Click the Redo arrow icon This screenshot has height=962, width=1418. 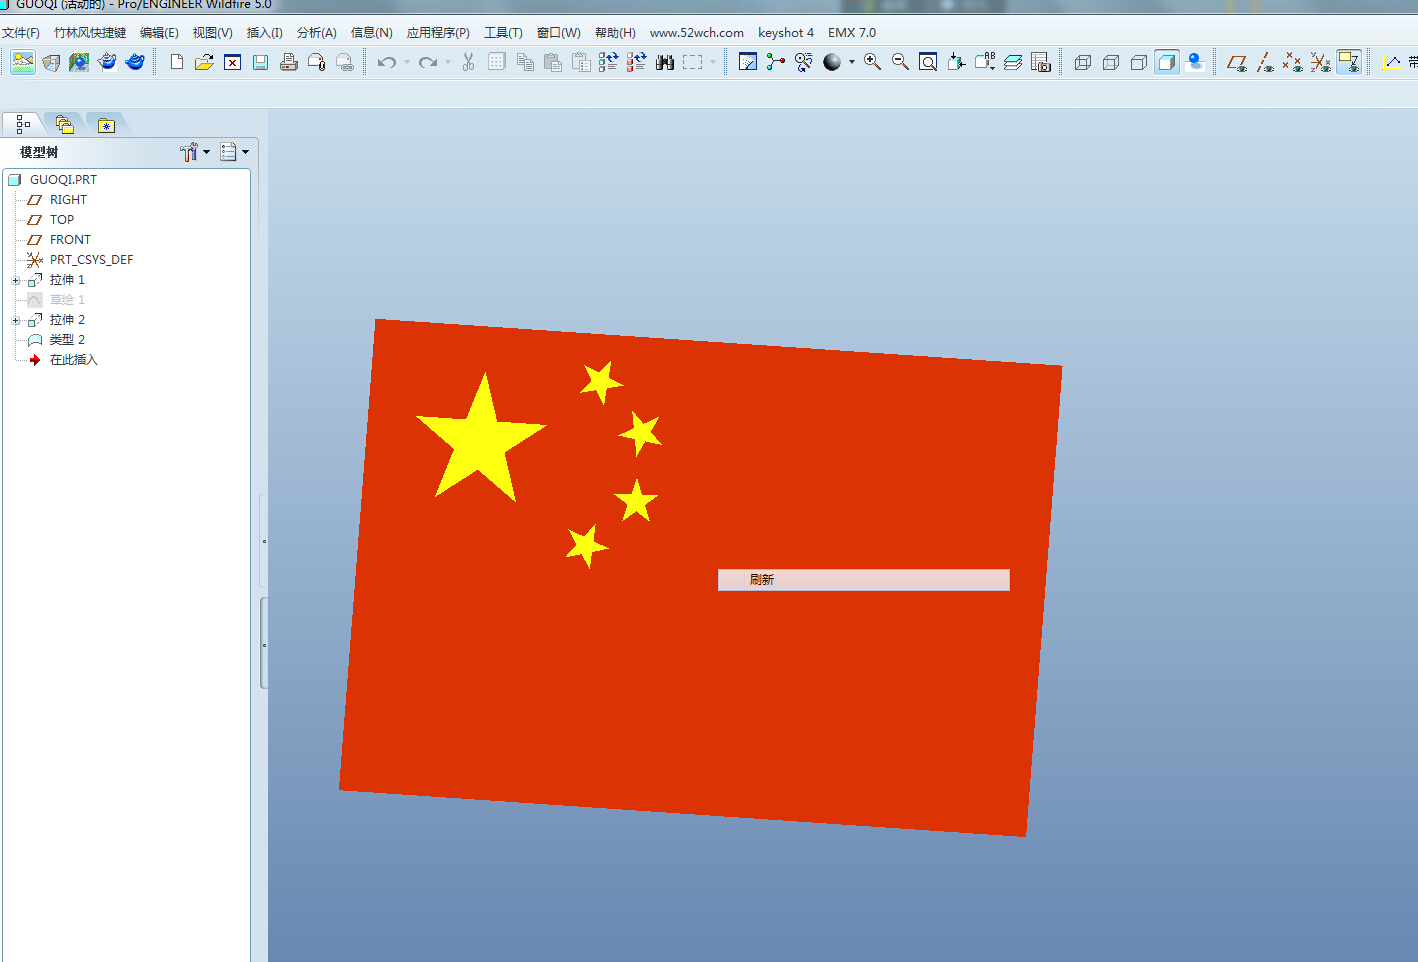click(427, 62)
